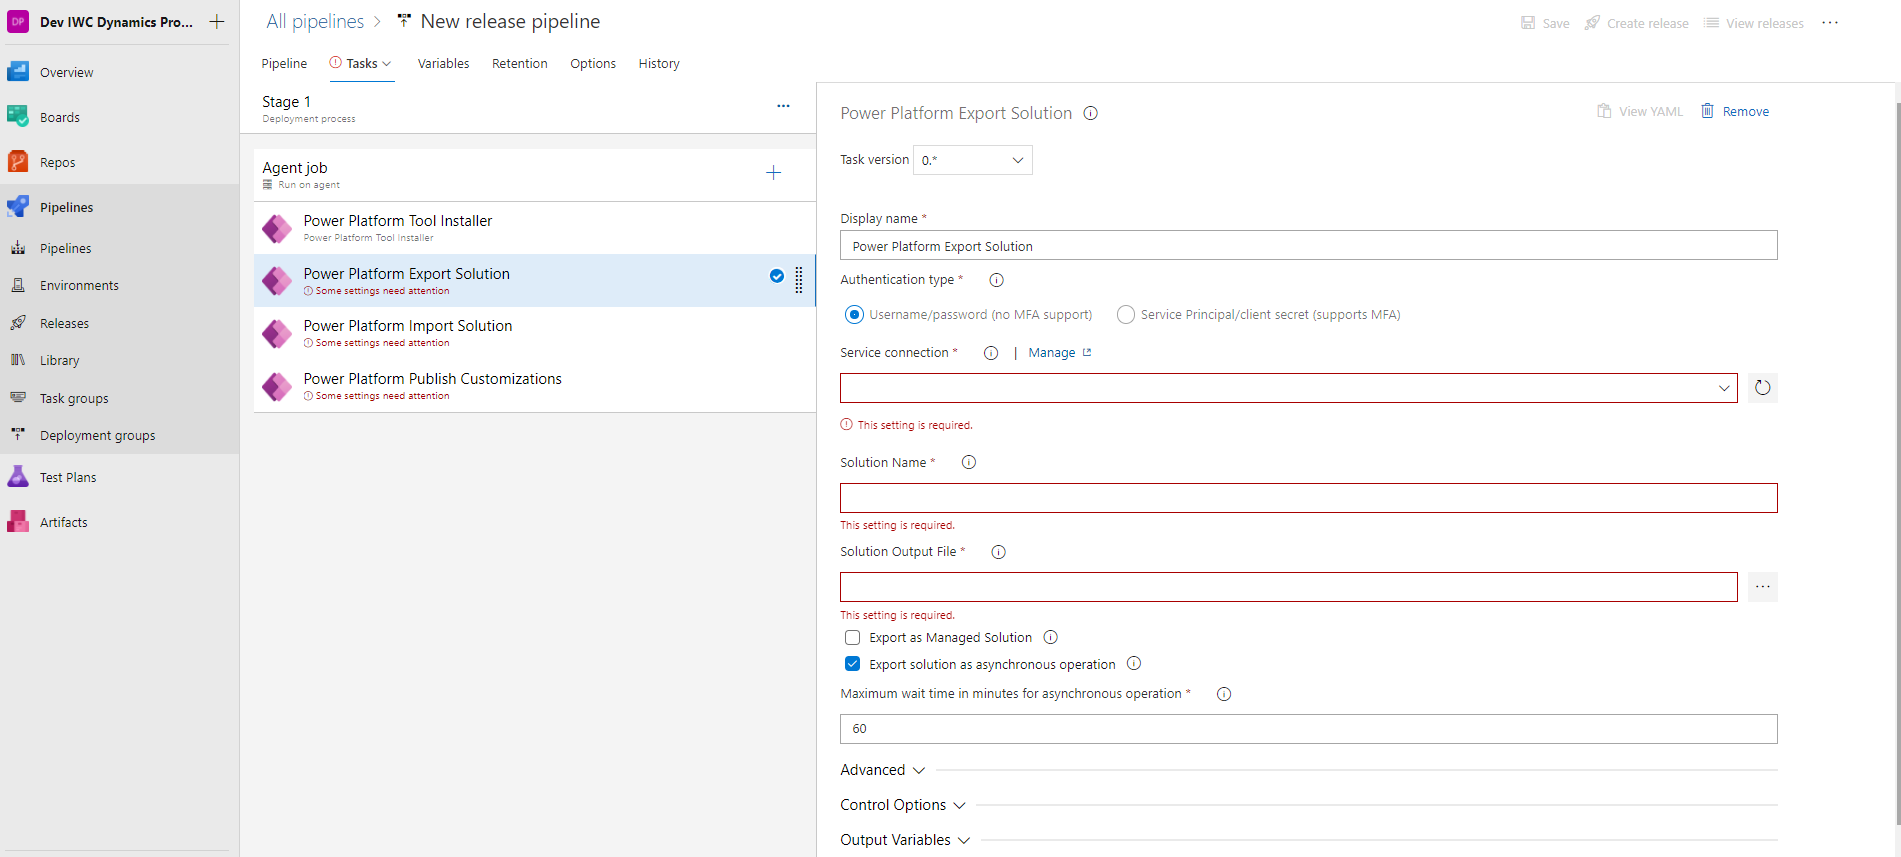Browse for Solution Output File path
Screen dimensions: 1901x857
click(x=1763, y=587)
